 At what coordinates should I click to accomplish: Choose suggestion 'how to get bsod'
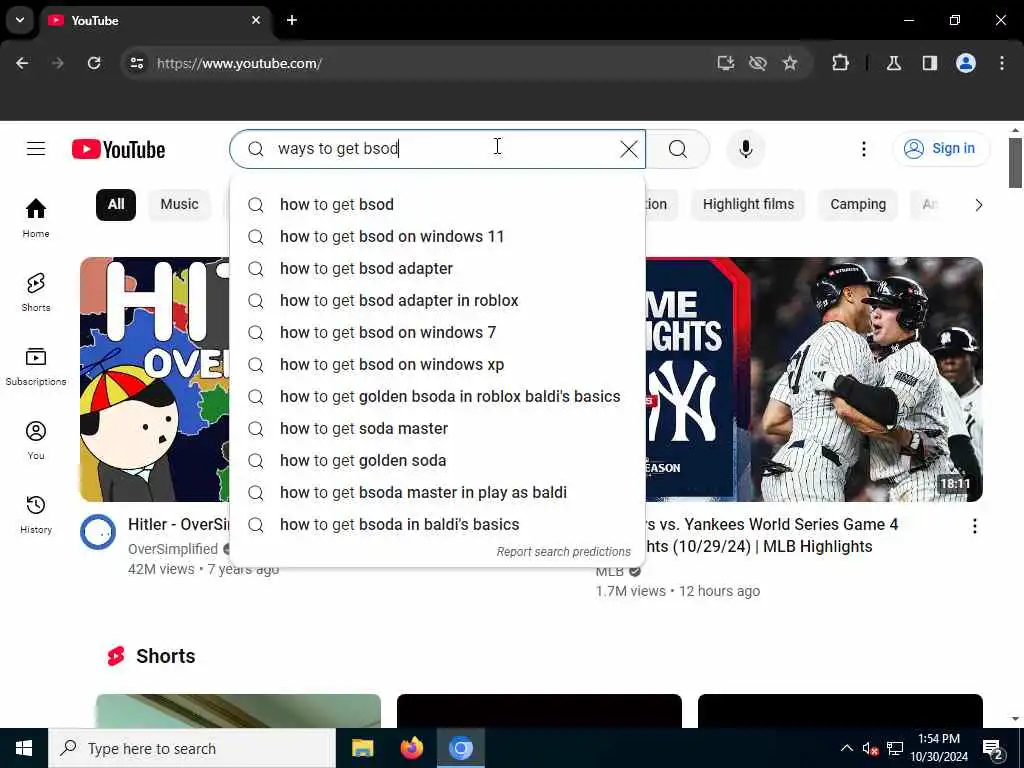[438, 204]
